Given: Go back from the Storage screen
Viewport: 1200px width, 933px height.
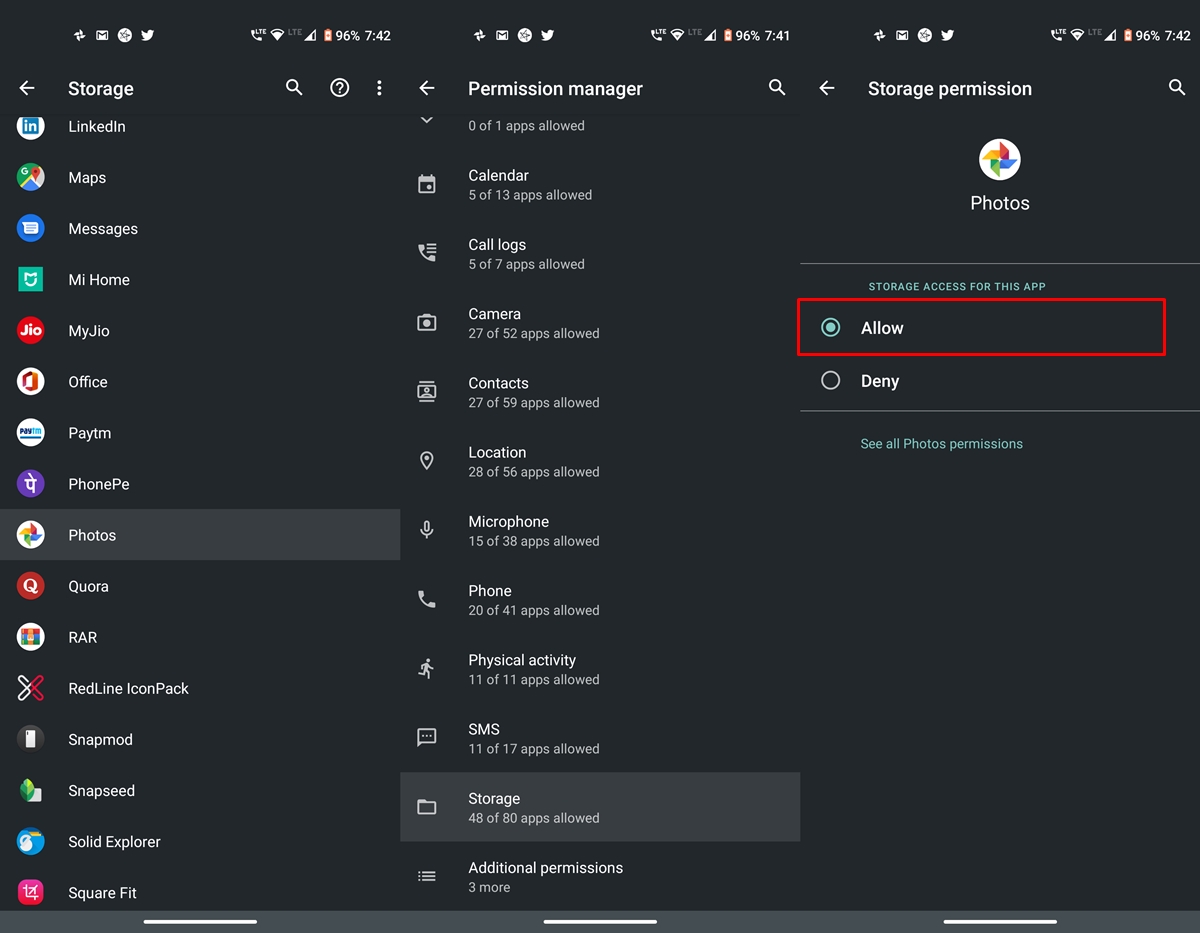Looking at the screenshot, I should [27, 88].
